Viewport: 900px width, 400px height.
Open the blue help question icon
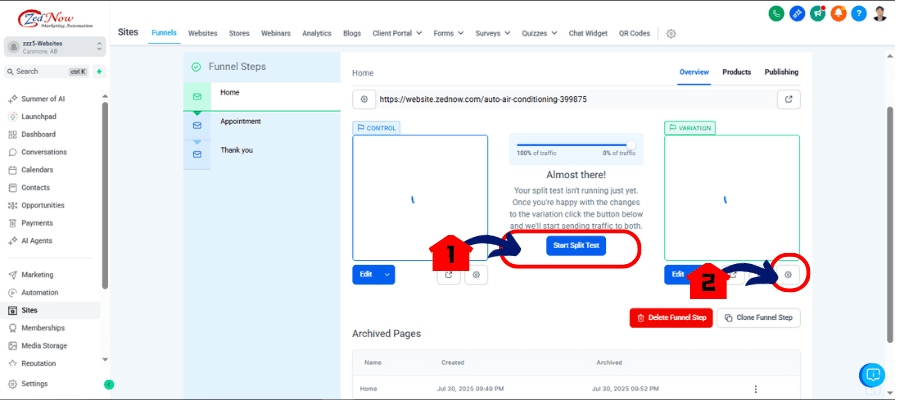point(859,14)
